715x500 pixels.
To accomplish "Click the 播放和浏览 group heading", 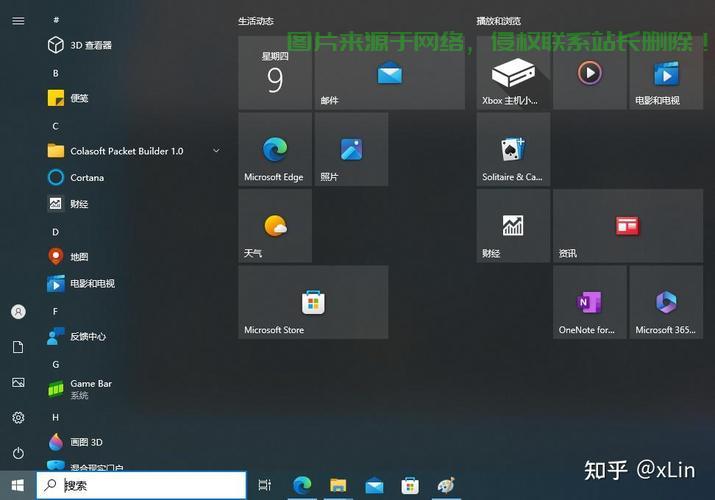I will [x=498, y=21].
